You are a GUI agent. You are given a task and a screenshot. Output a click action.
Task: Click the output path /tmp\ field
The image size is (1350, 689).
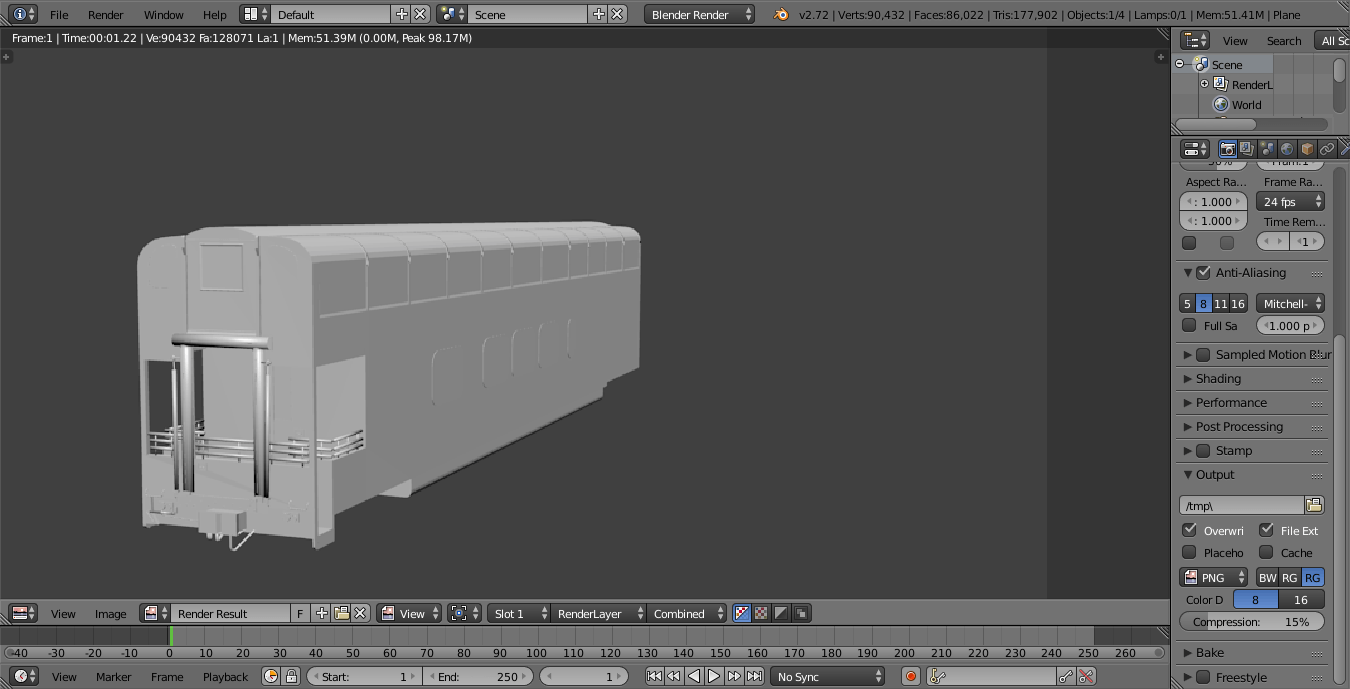[x=1241, y=505]
